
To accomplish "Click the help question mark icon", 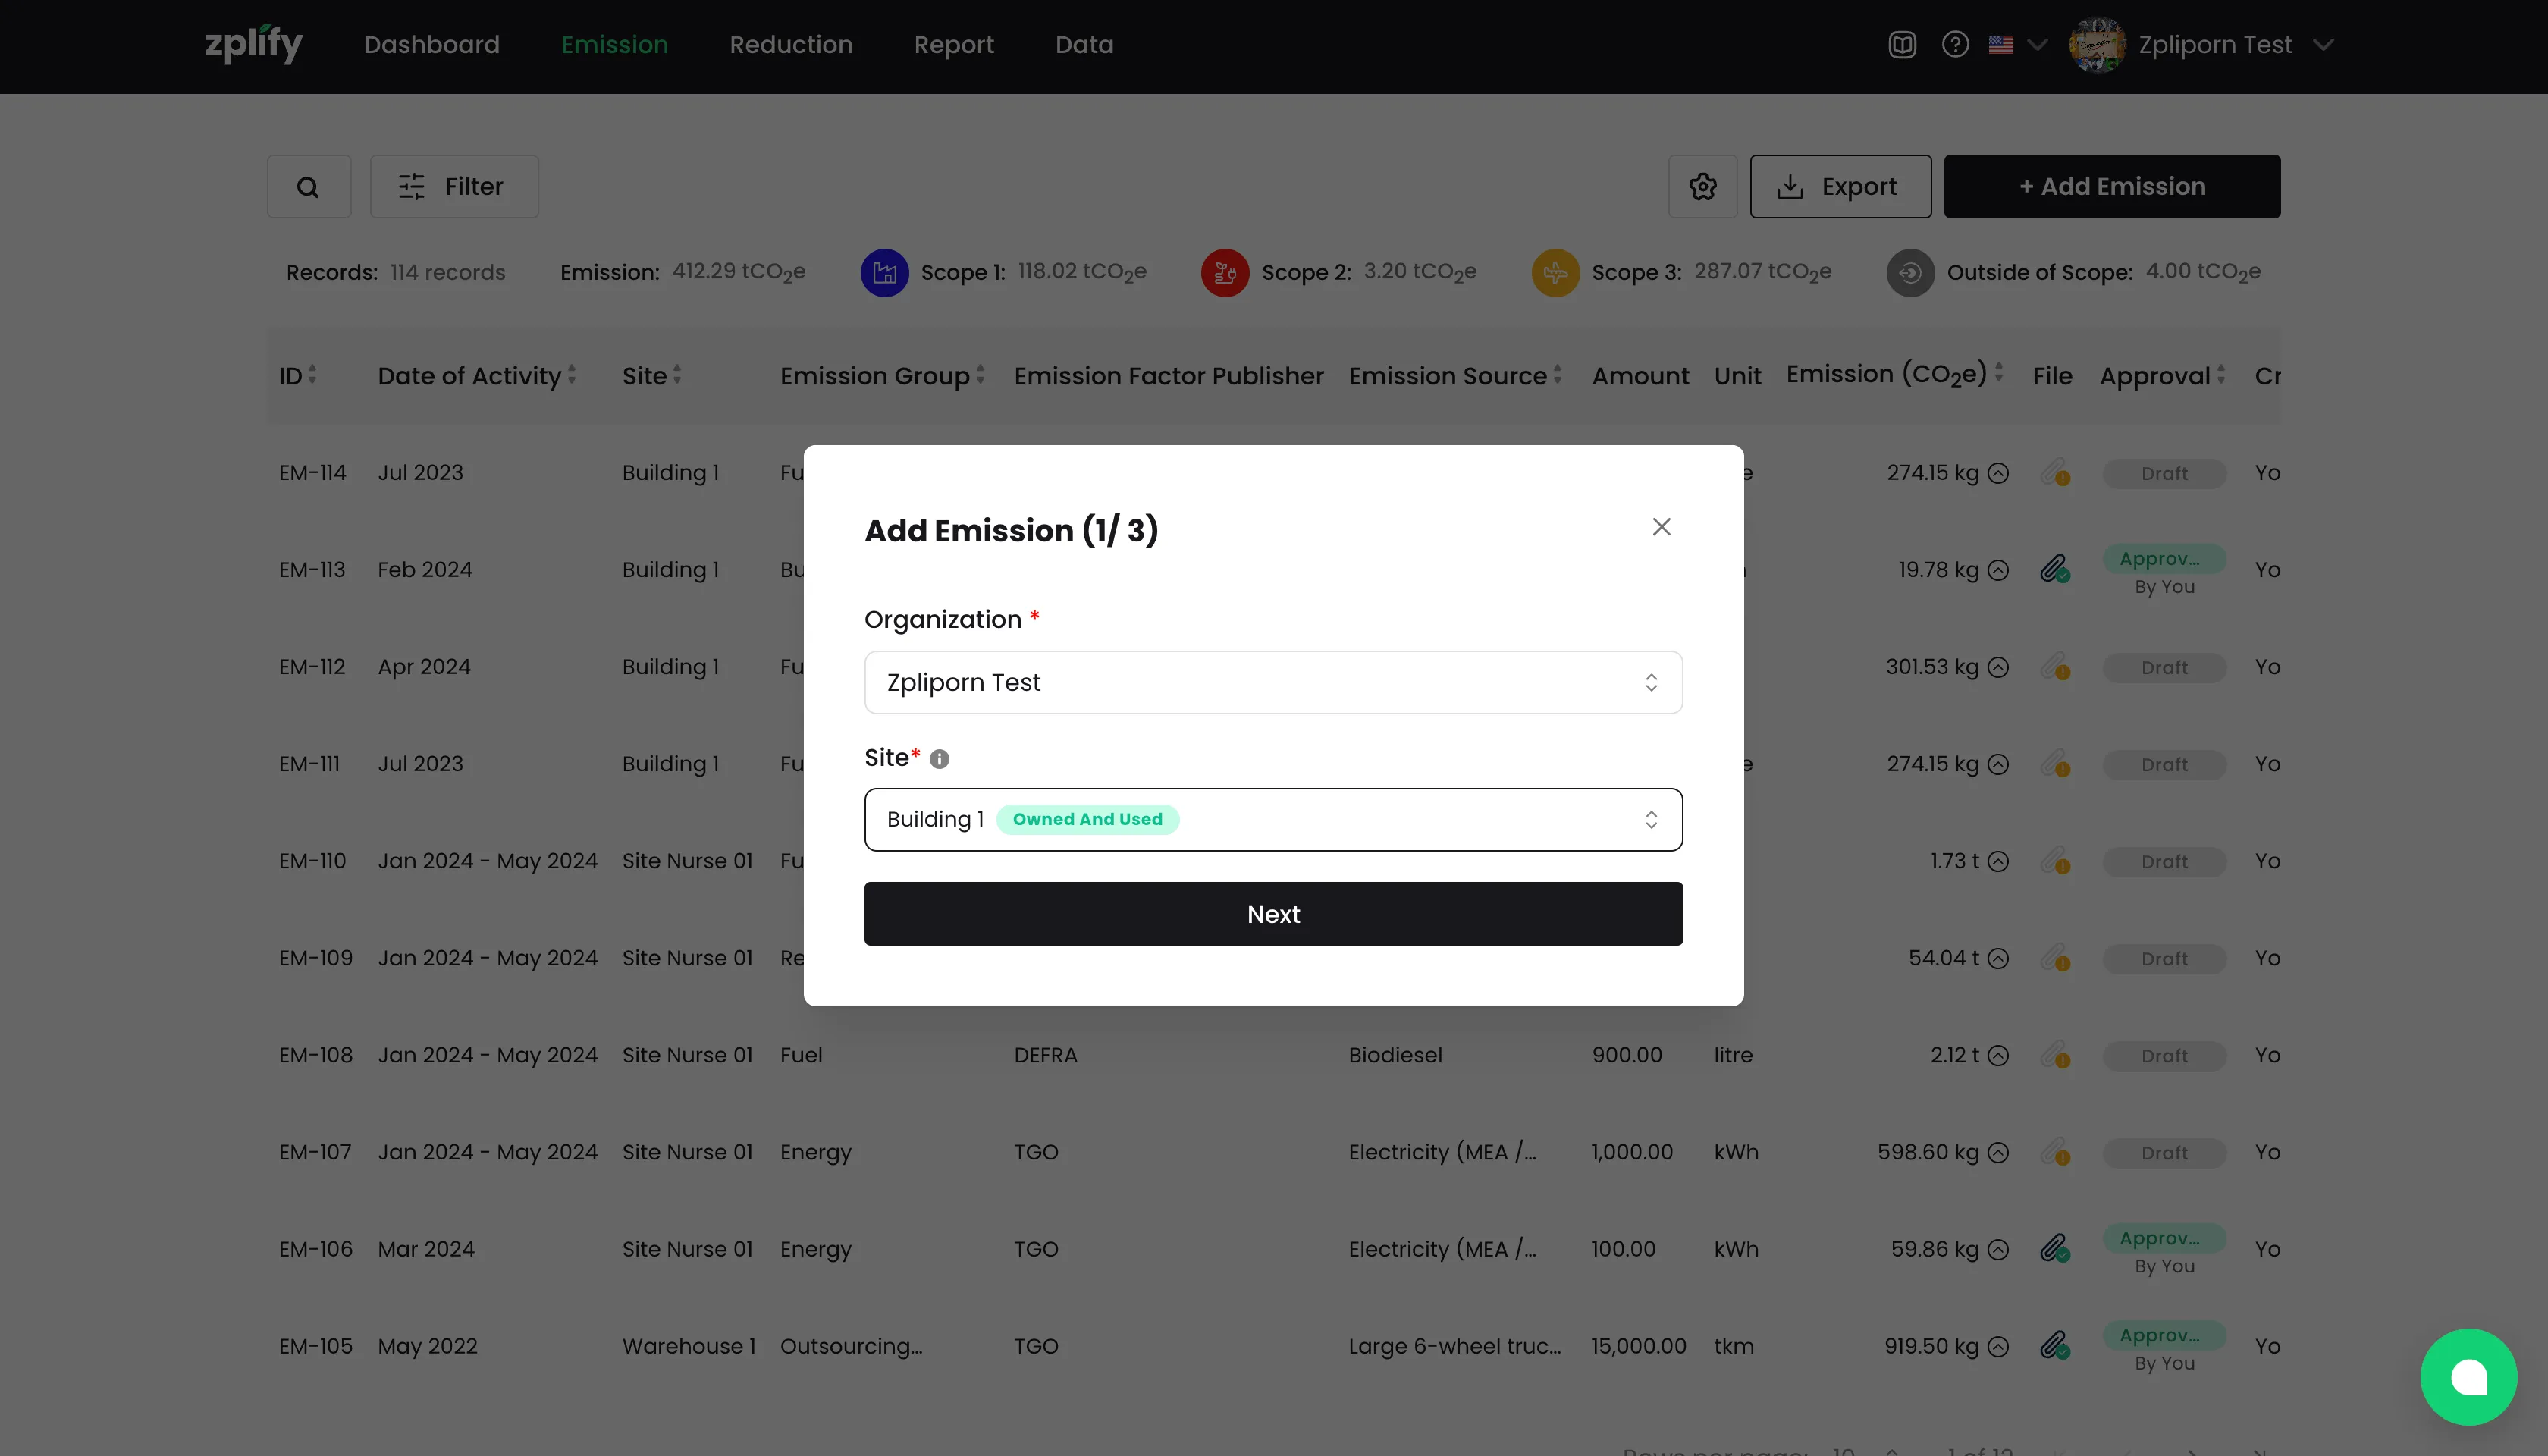I will coord(1955,45).
